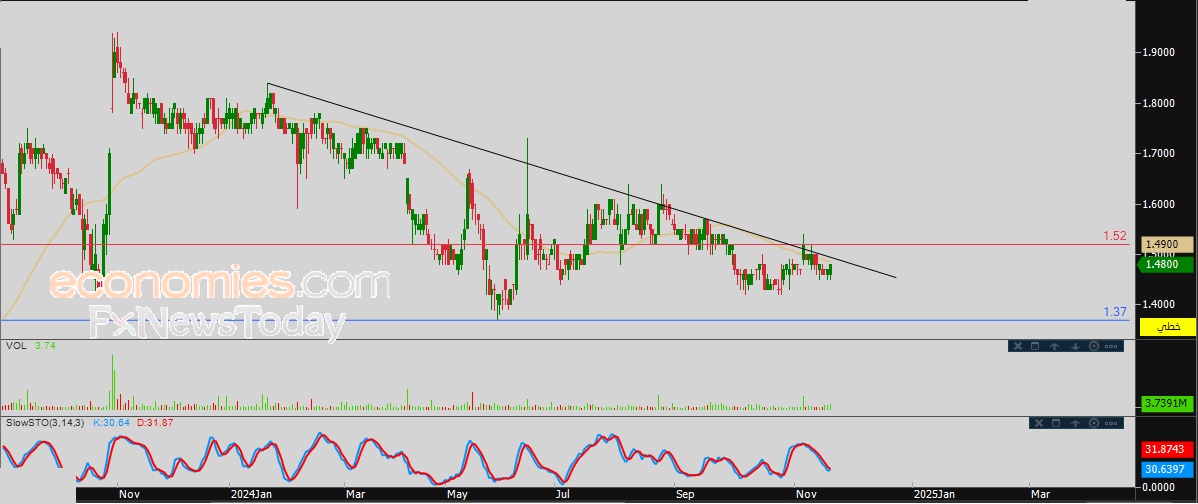Maximize the SlowSTO indicator panel

click(1056, 423)
